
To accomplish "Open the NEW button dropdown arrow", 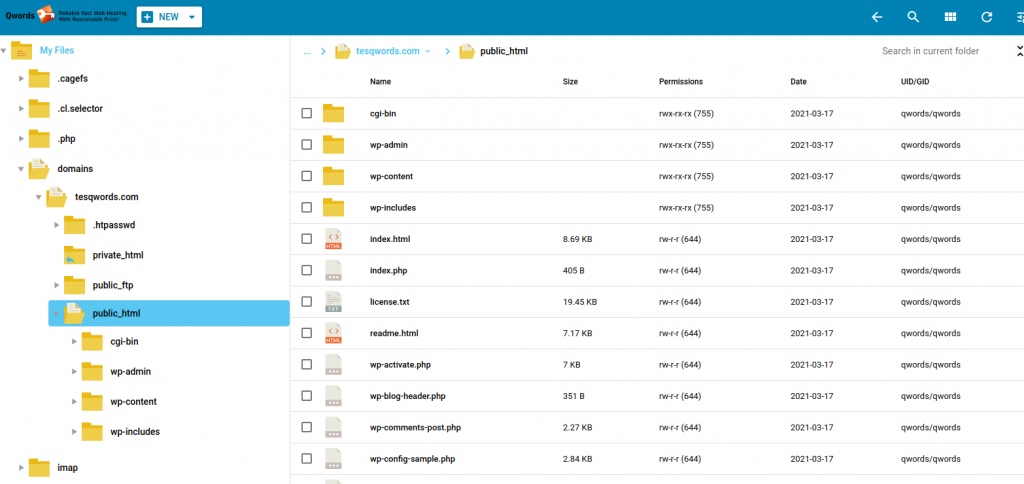I will tap(192, 17).
